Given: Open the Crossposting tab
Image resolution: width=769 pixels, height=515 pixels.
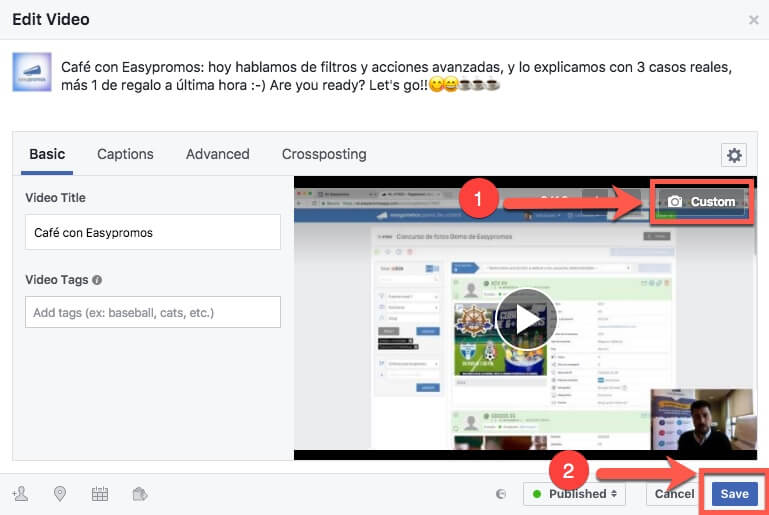Looking at the screenshot, I should tap(324, 154).
